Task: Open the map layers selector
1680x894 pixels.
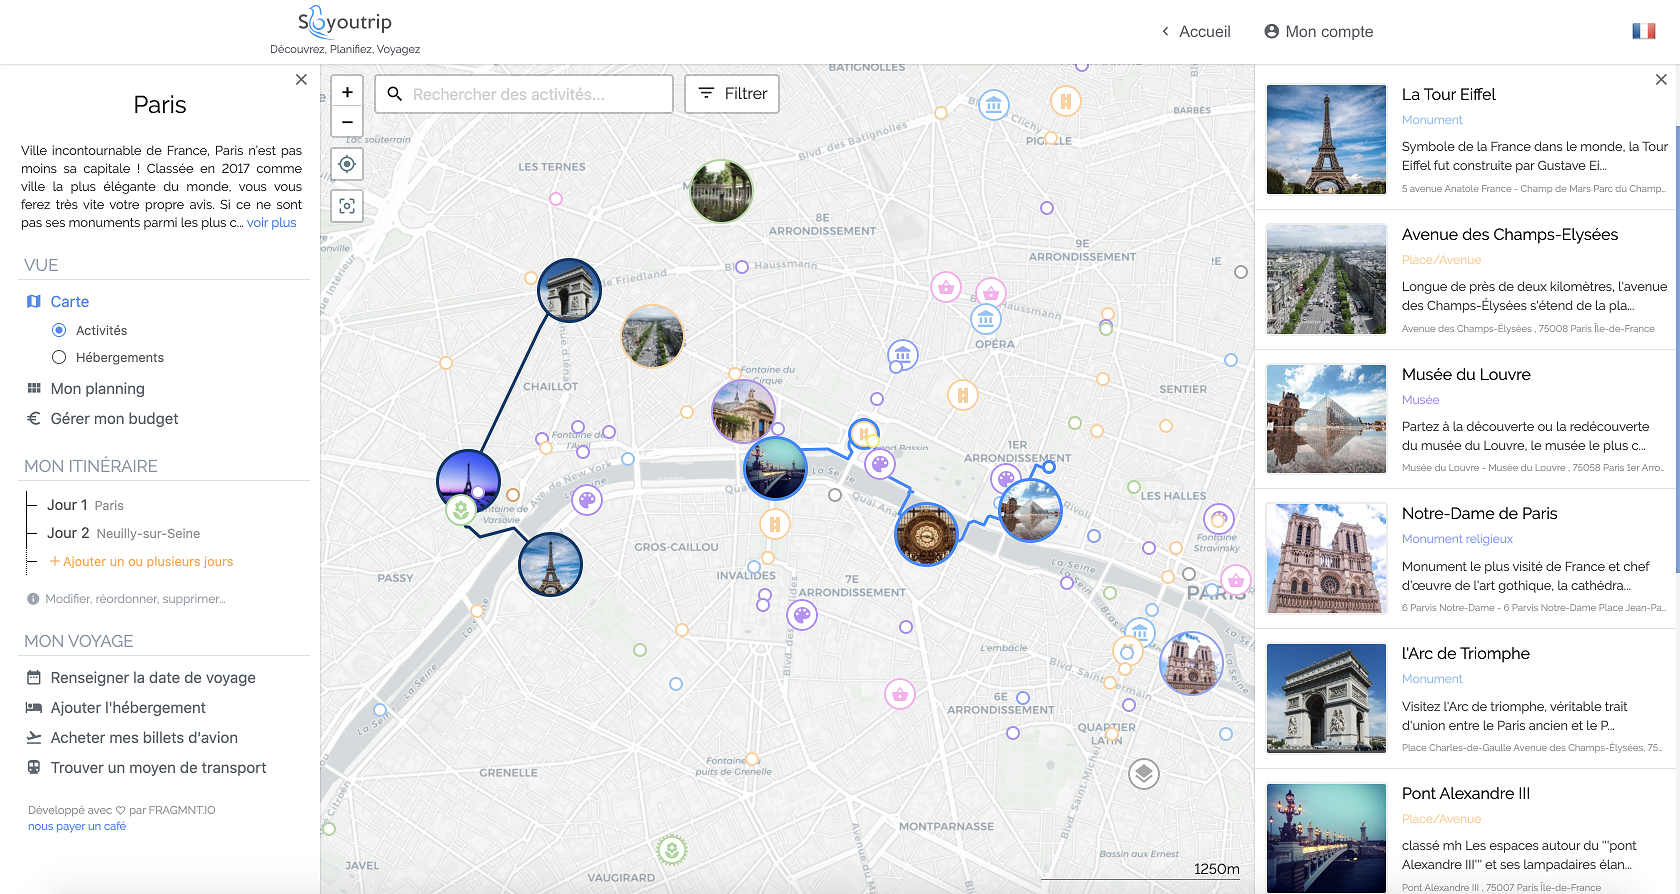Action: (x=1144, y=773)
